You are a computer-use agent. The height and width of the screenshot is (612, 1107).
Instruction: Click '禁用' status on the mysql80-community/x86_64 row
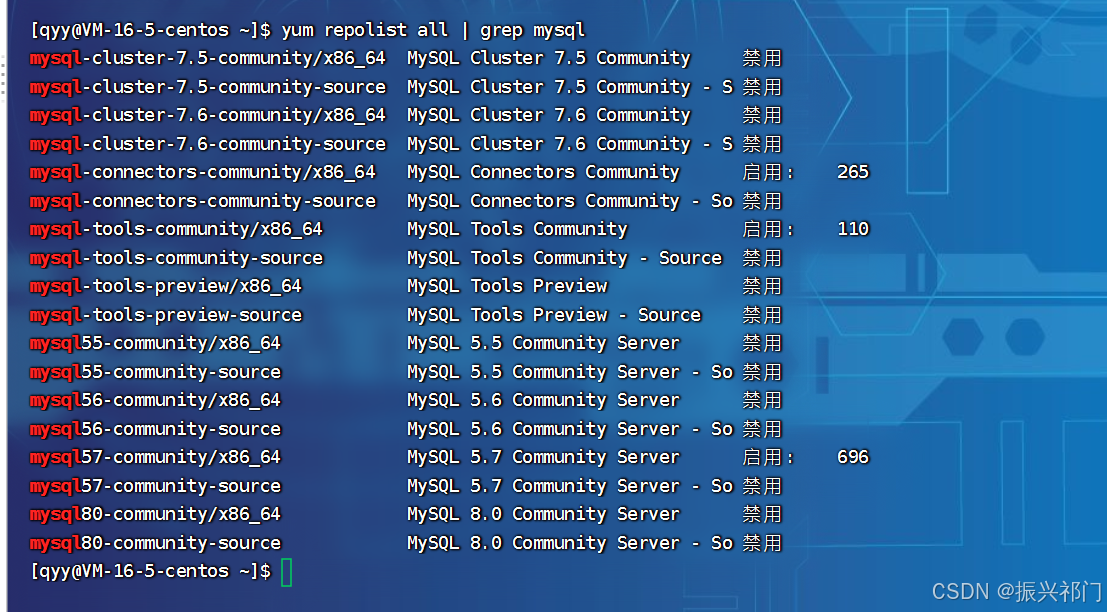tap(762, 515)
